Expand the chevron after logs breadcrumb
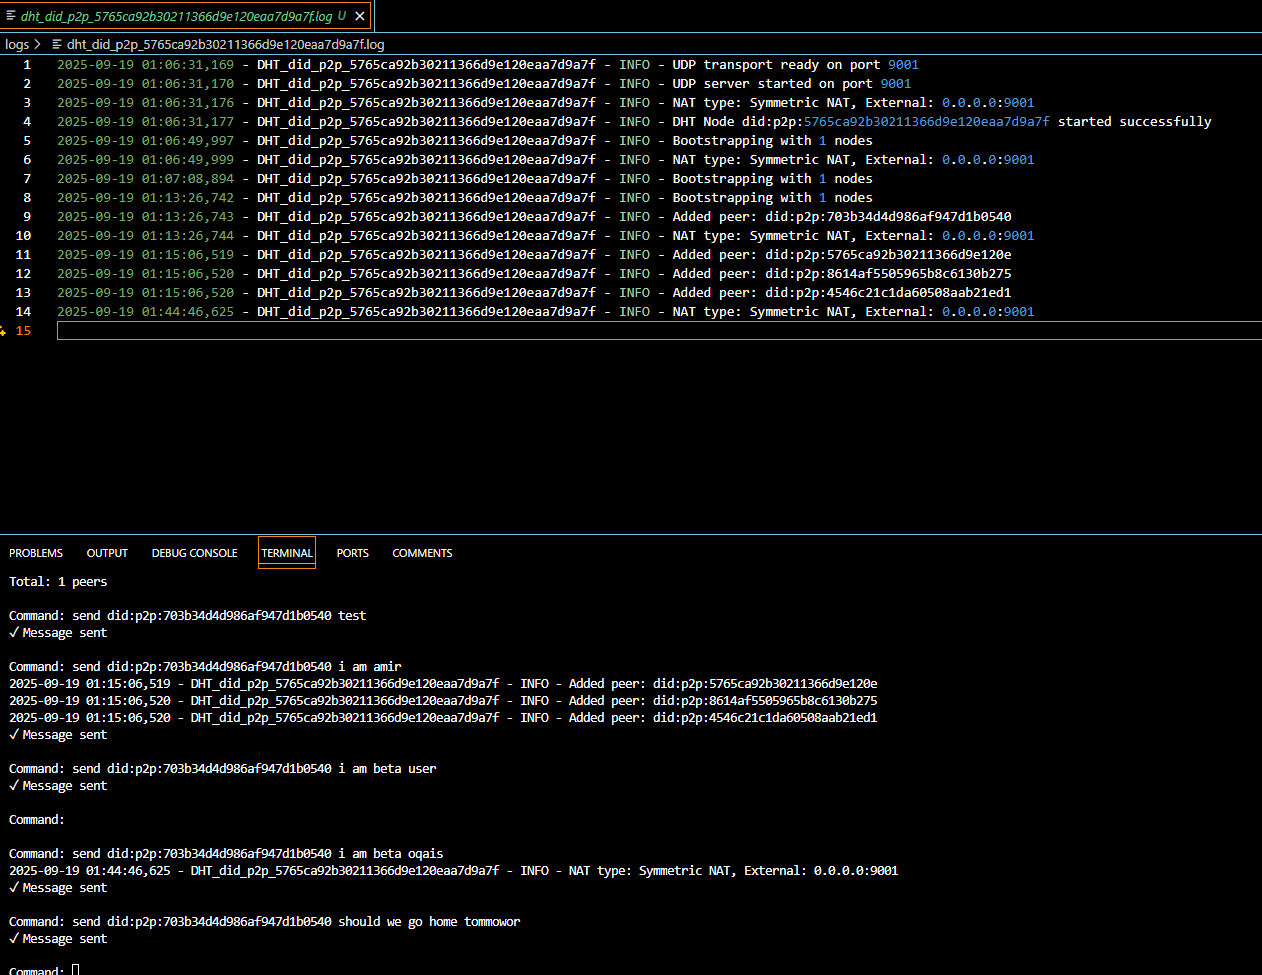 [38, 44]
